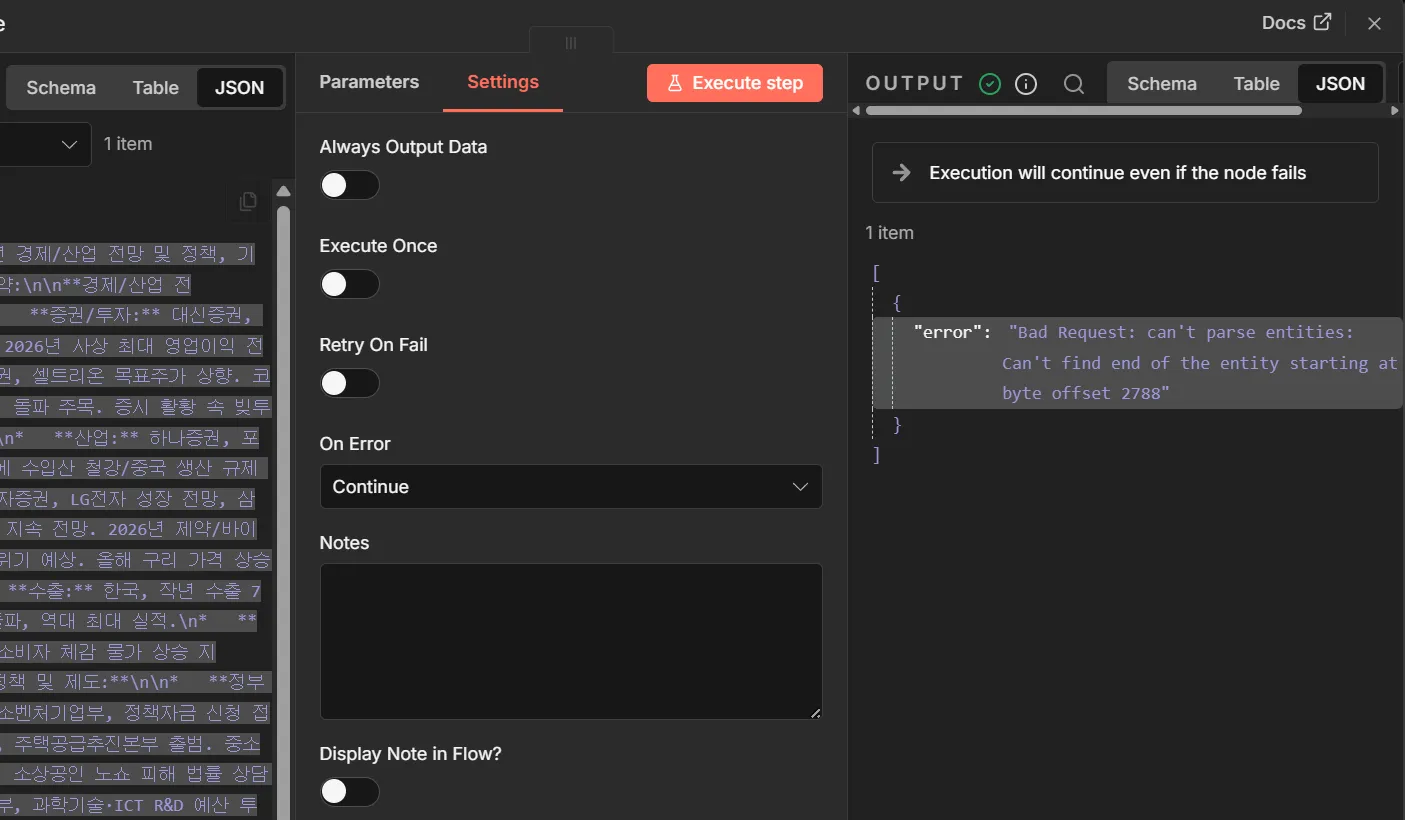Toggle Always Output Data switch
The image size is (1405, 820).
click(349, 185)
